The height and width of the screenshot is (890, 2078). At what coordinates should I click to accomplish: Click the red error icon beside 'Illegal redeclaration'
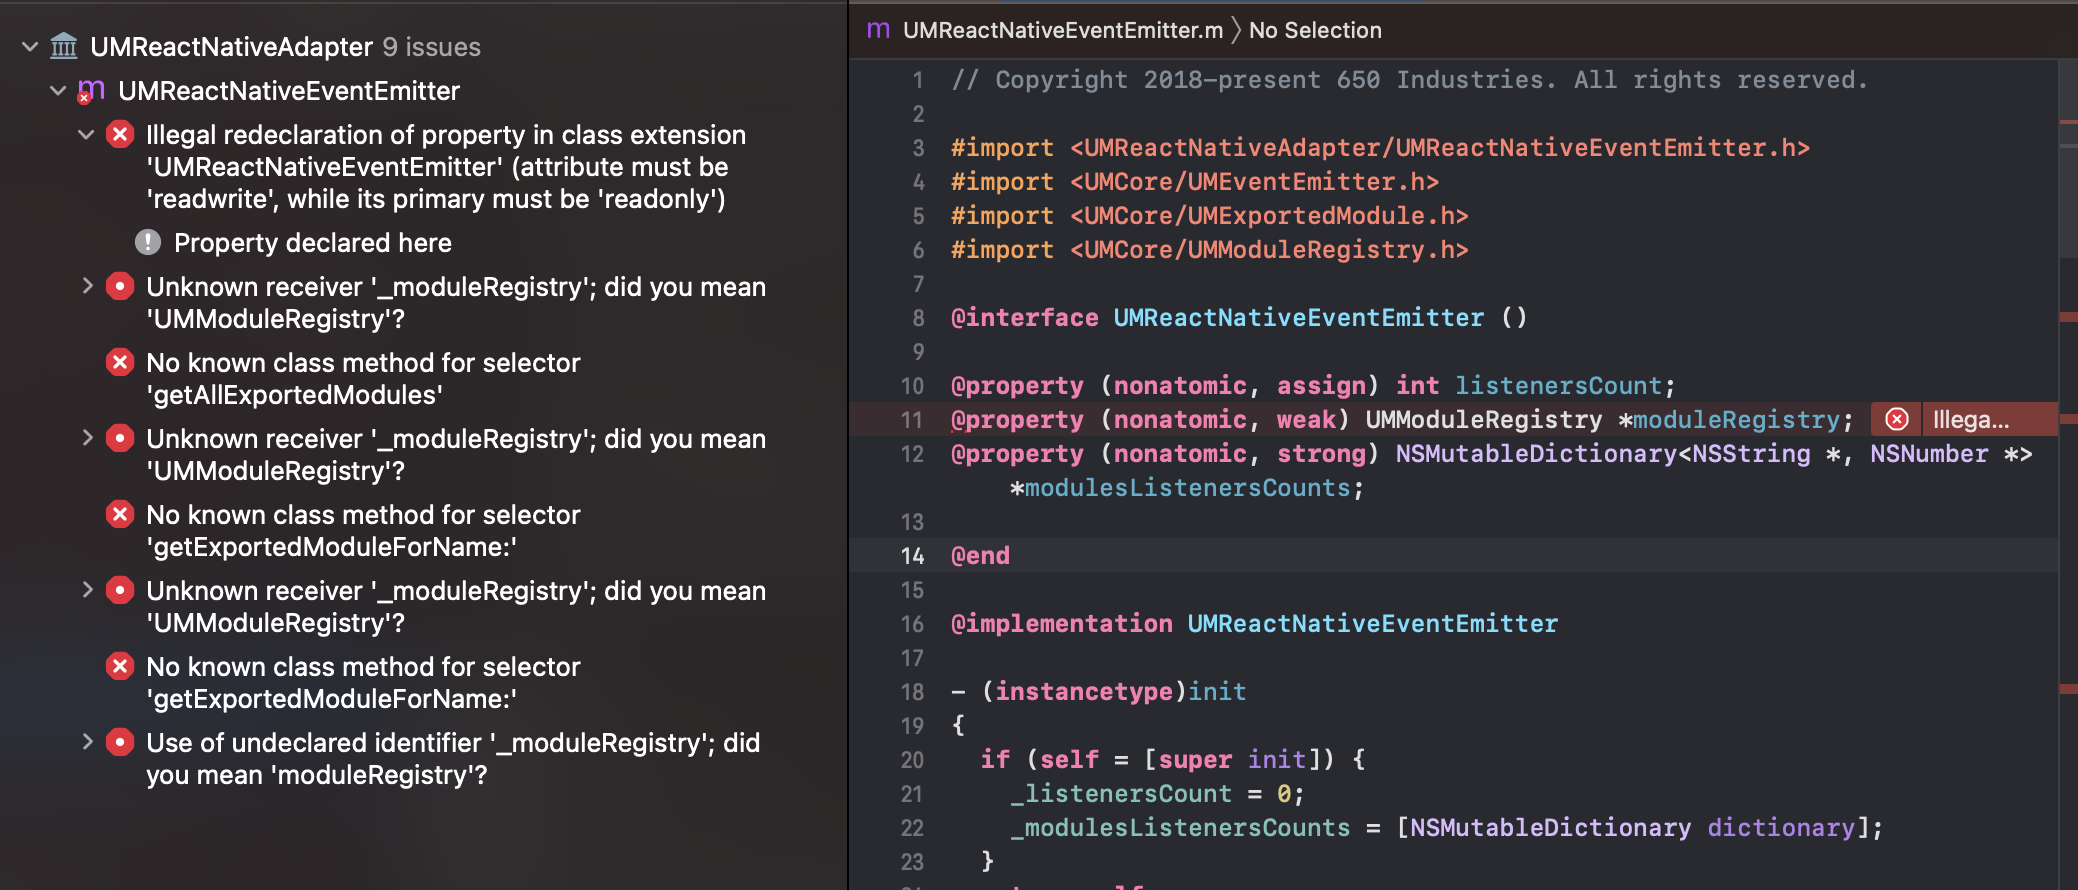click(120, 134)
